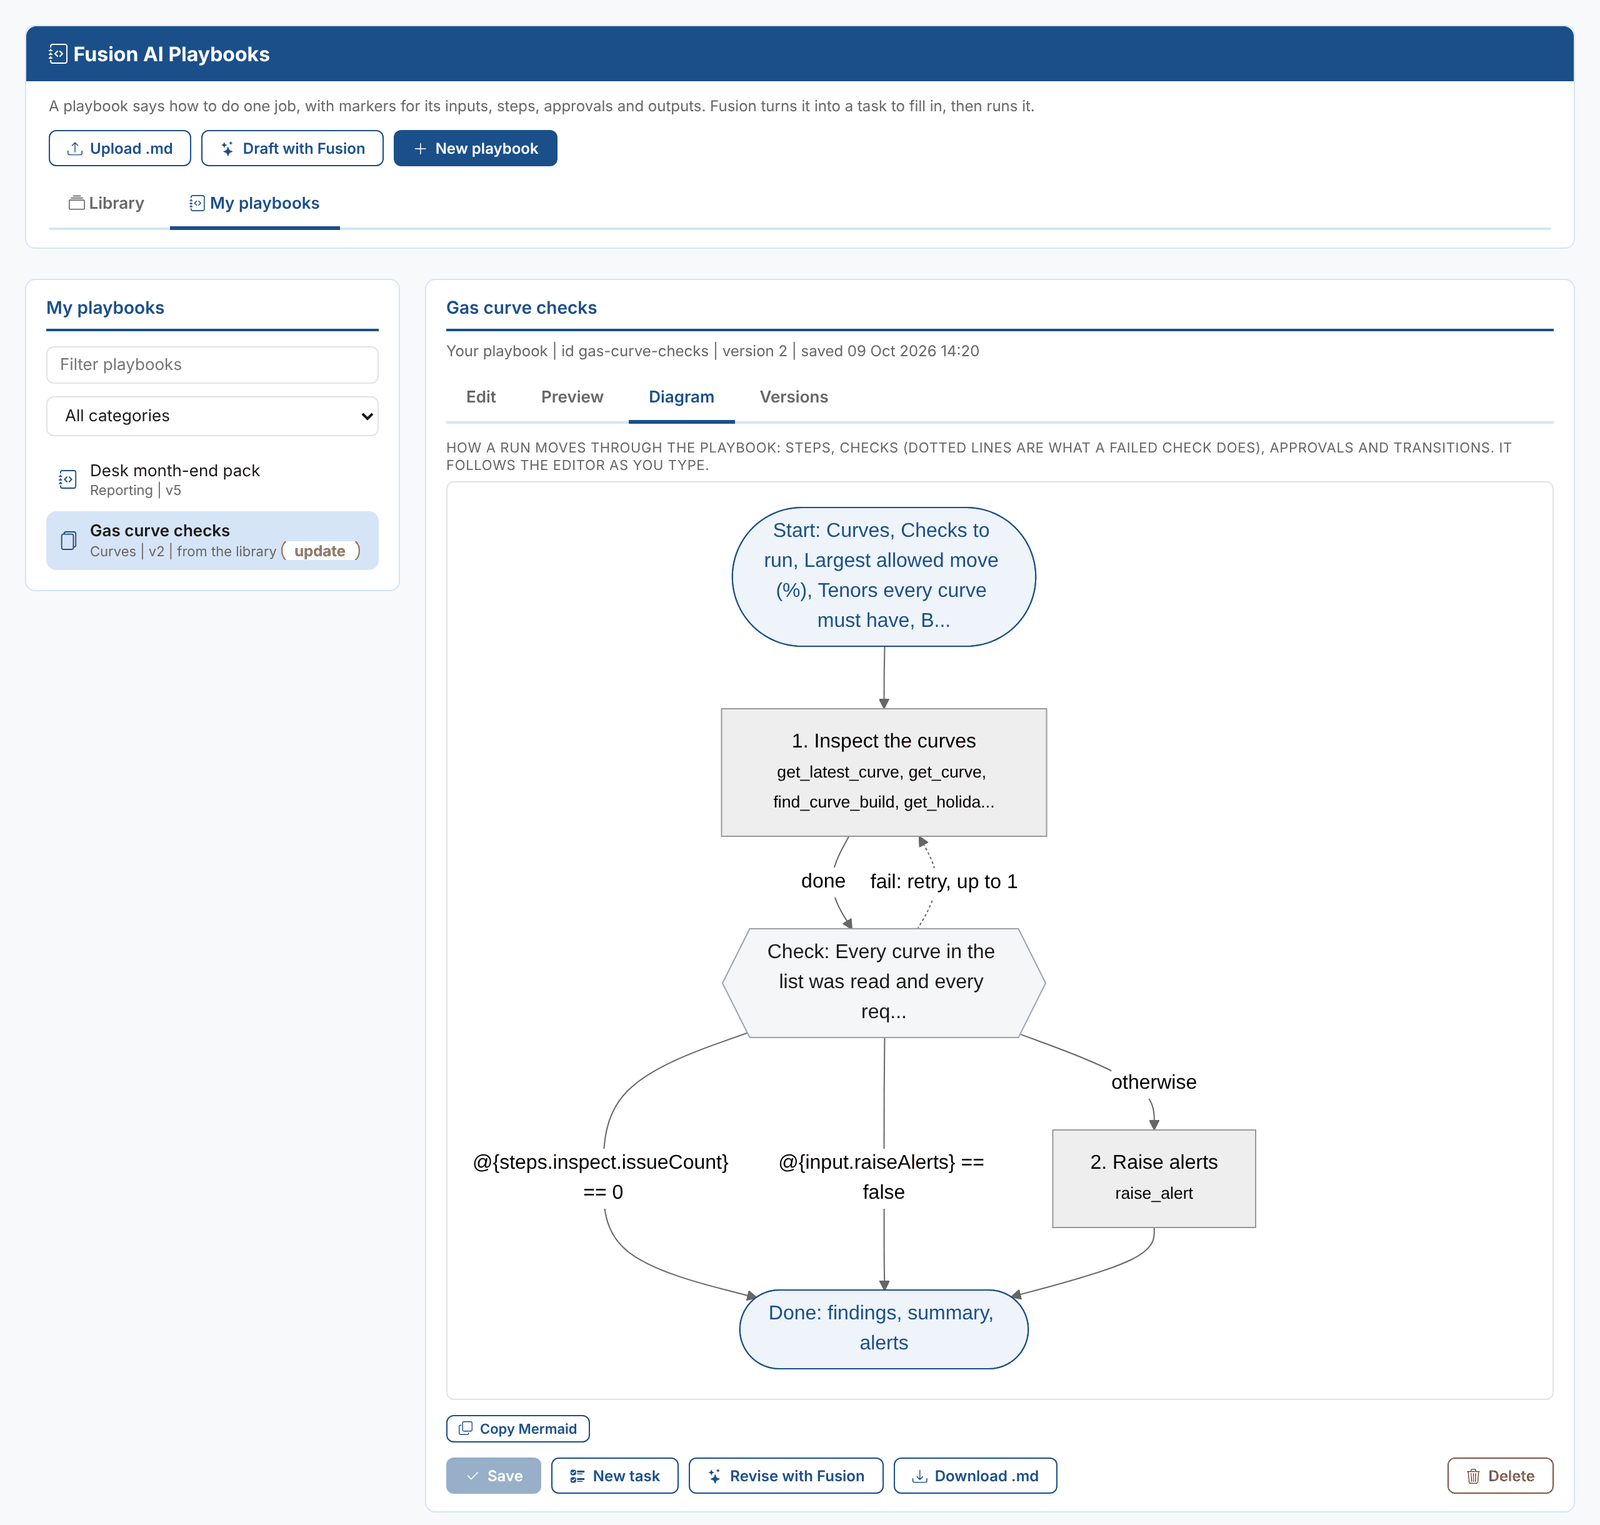Click the Revise with Fusion button label

[x=797, y=1476]
